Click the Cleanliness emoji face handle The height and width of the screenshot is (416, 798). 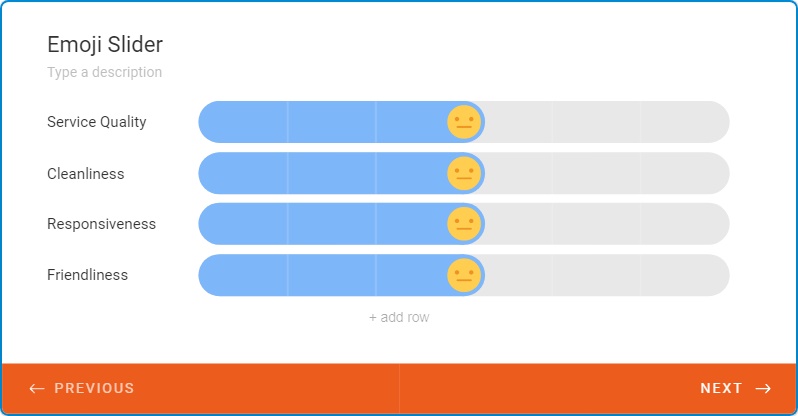tap(464, 173)
